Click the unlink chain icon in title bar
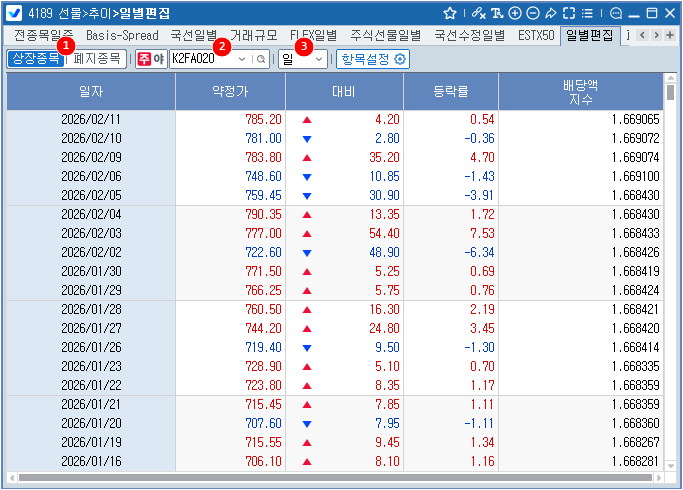683x490 pixels. (x=478, y=14)
